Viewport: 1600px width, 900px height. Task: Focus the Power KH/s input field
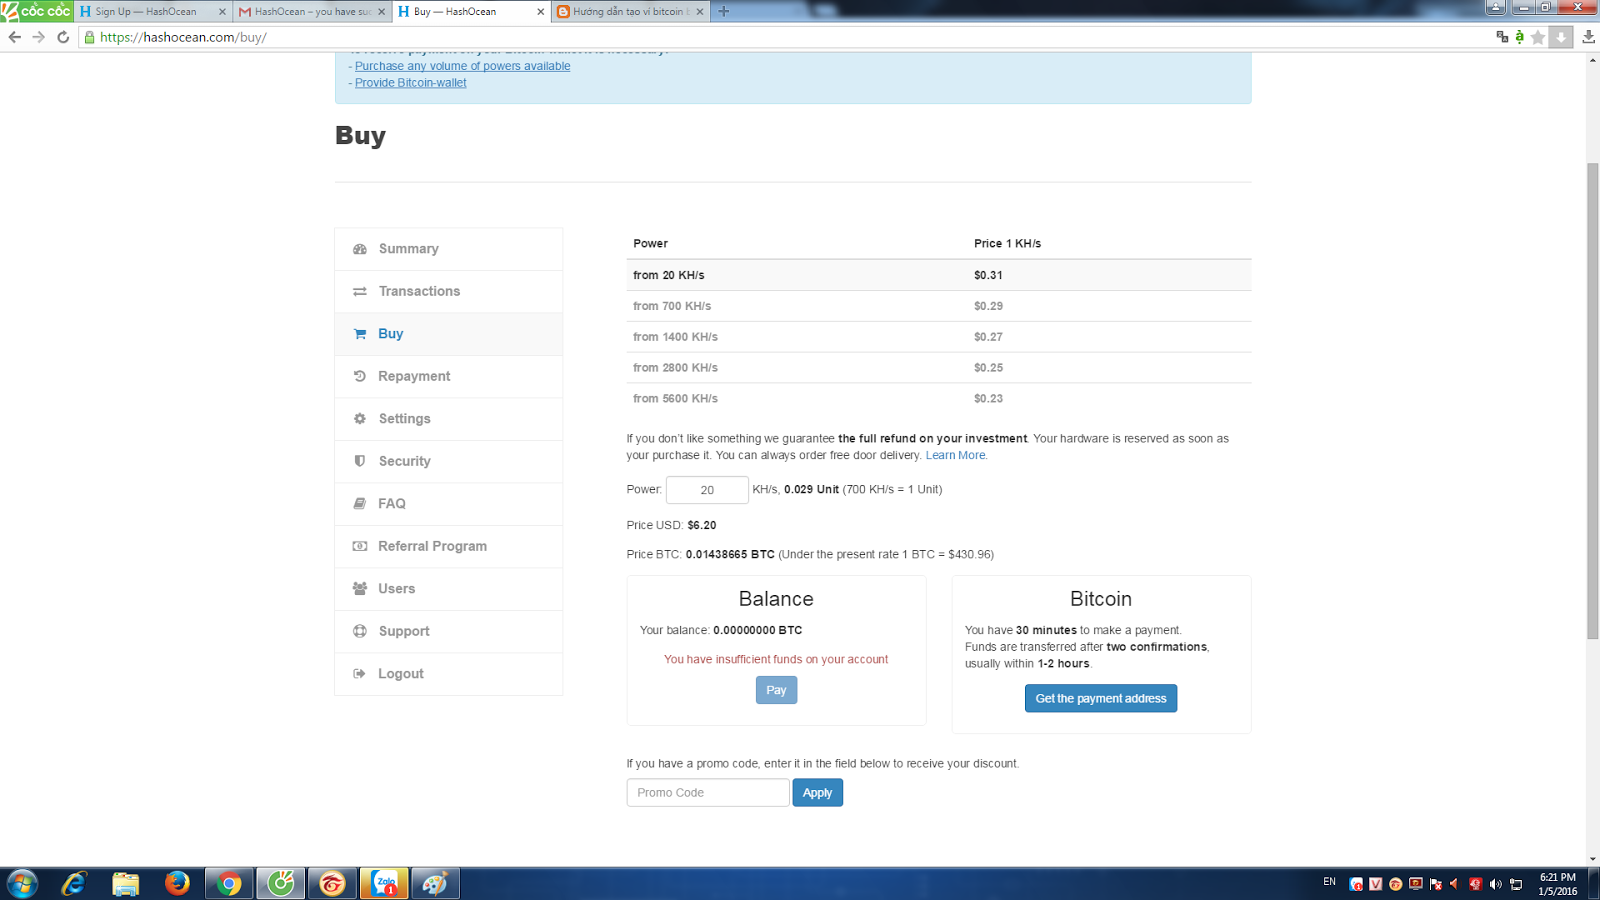click(707, 490)
